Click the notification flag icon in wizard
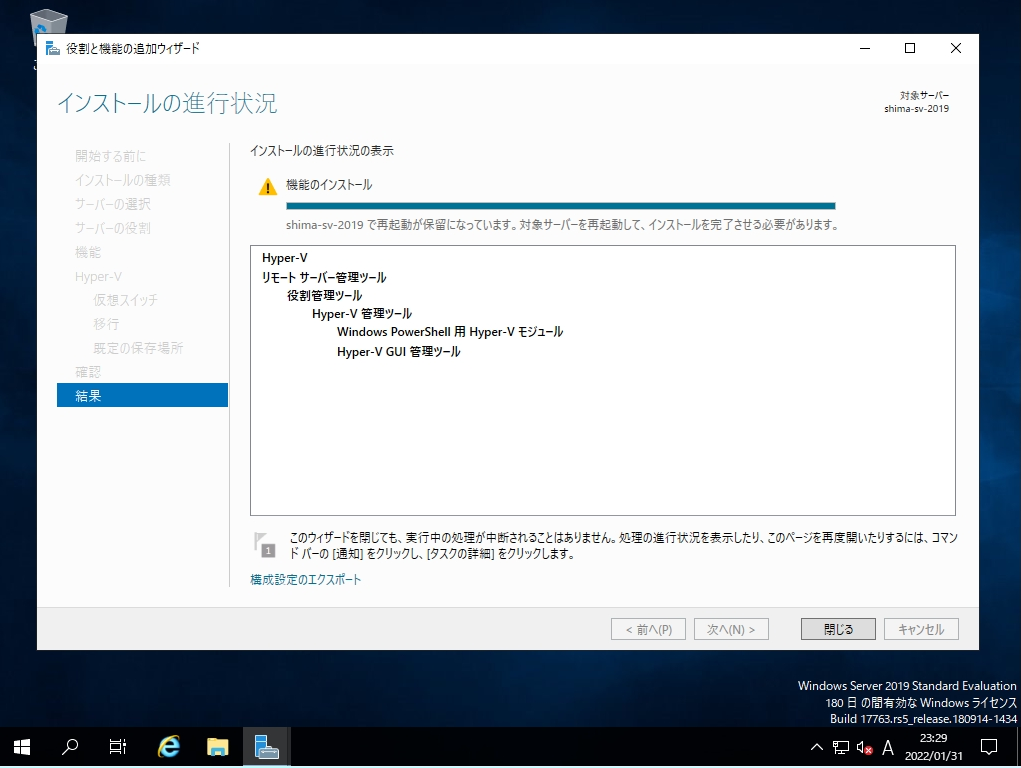1021x768 pixels. (x=264, y=545)
